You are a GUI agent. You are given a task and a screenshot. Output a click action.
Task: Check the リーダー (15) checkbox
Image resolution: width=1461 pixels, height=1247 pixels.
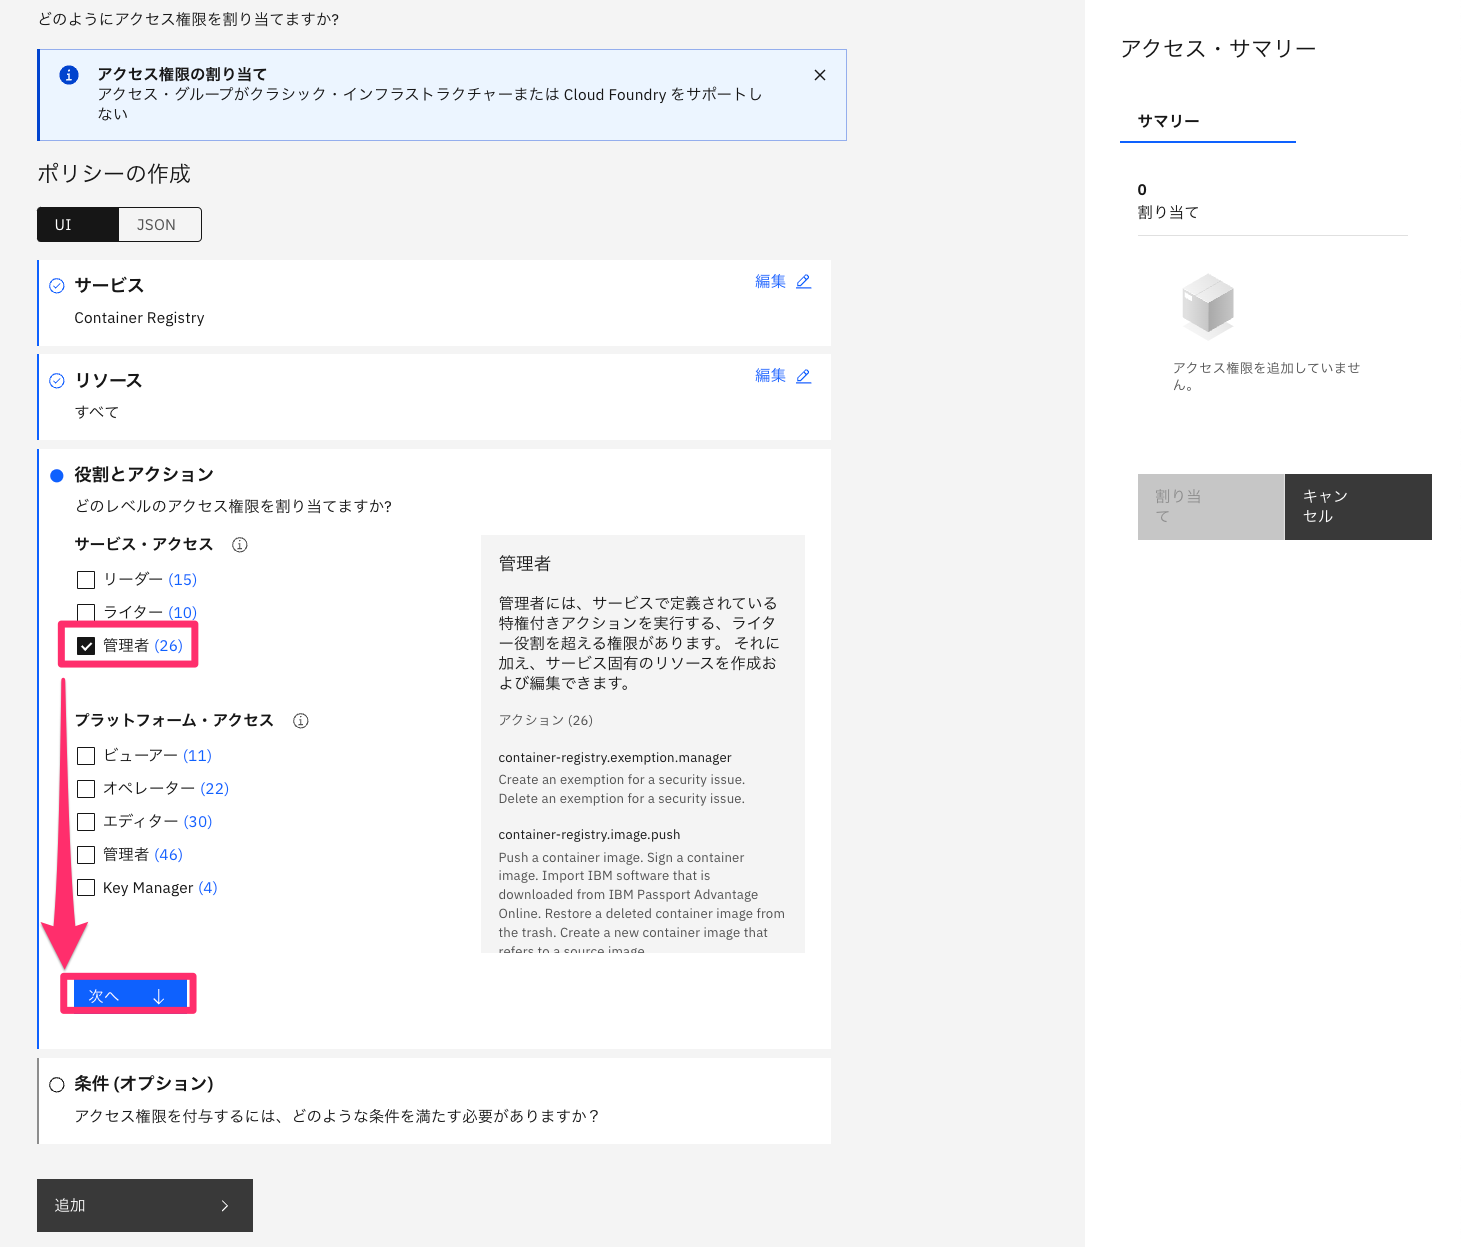[x=86, y=579]
